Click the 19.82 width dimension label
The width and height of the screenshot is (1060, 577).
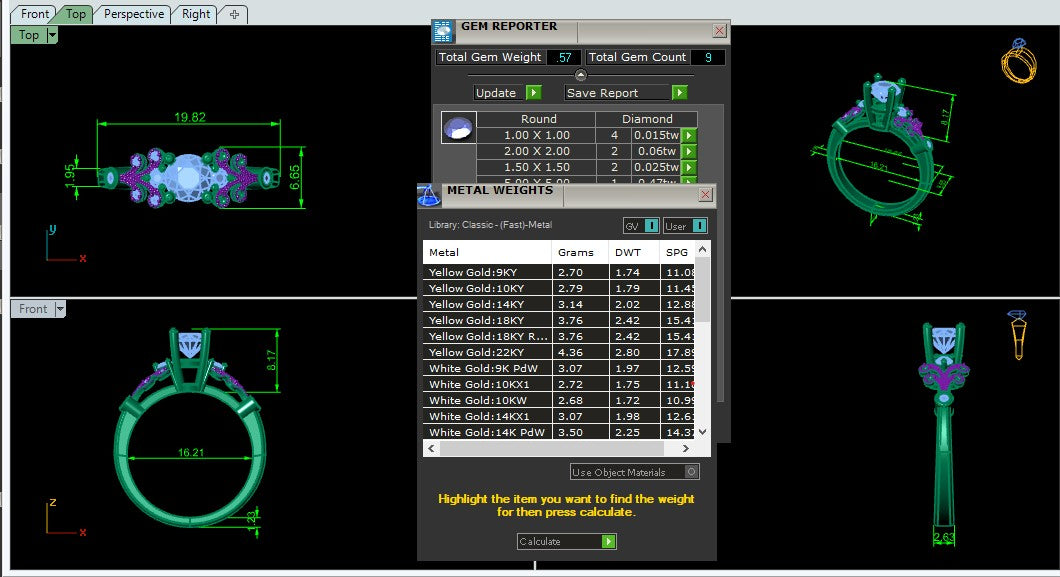(x=190, y=117)
